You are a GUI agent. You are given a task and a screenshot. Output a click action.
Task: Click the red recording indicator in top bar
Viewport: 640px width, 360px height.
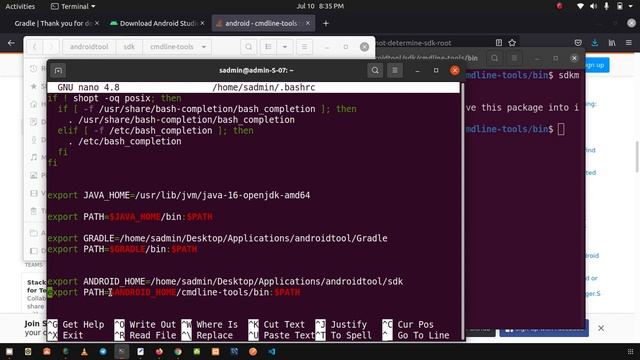coord(560,6)
